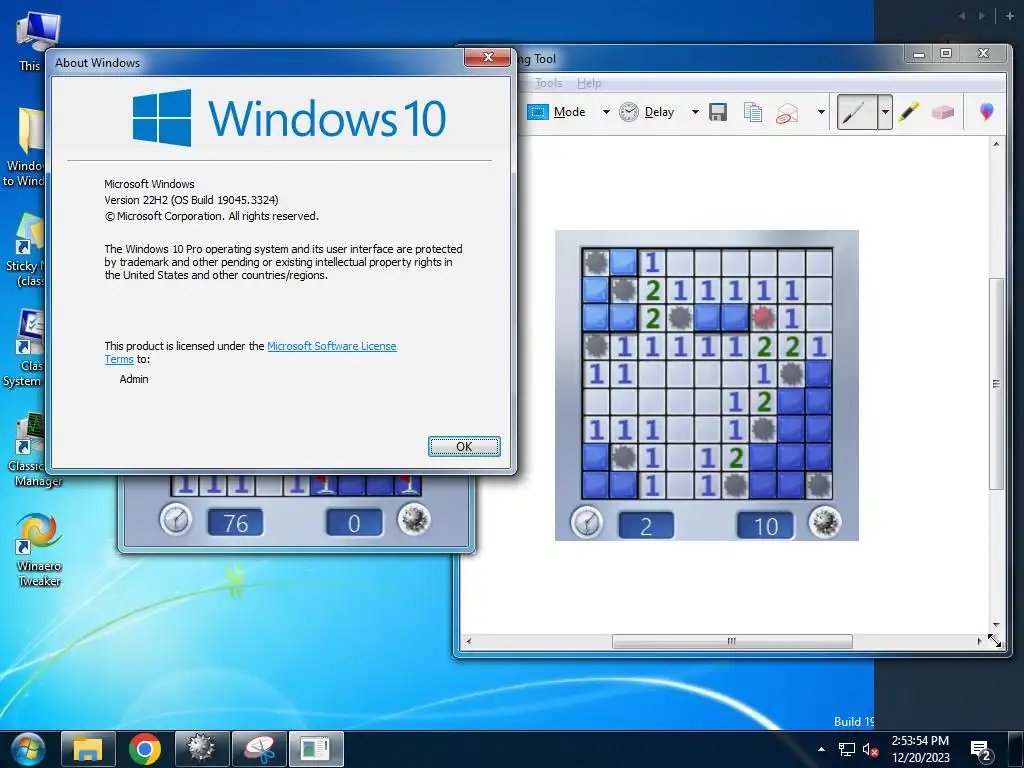Screen dimensions: 1024x768
Task: Click the muted volume tray icon
Action: (871, 749)
